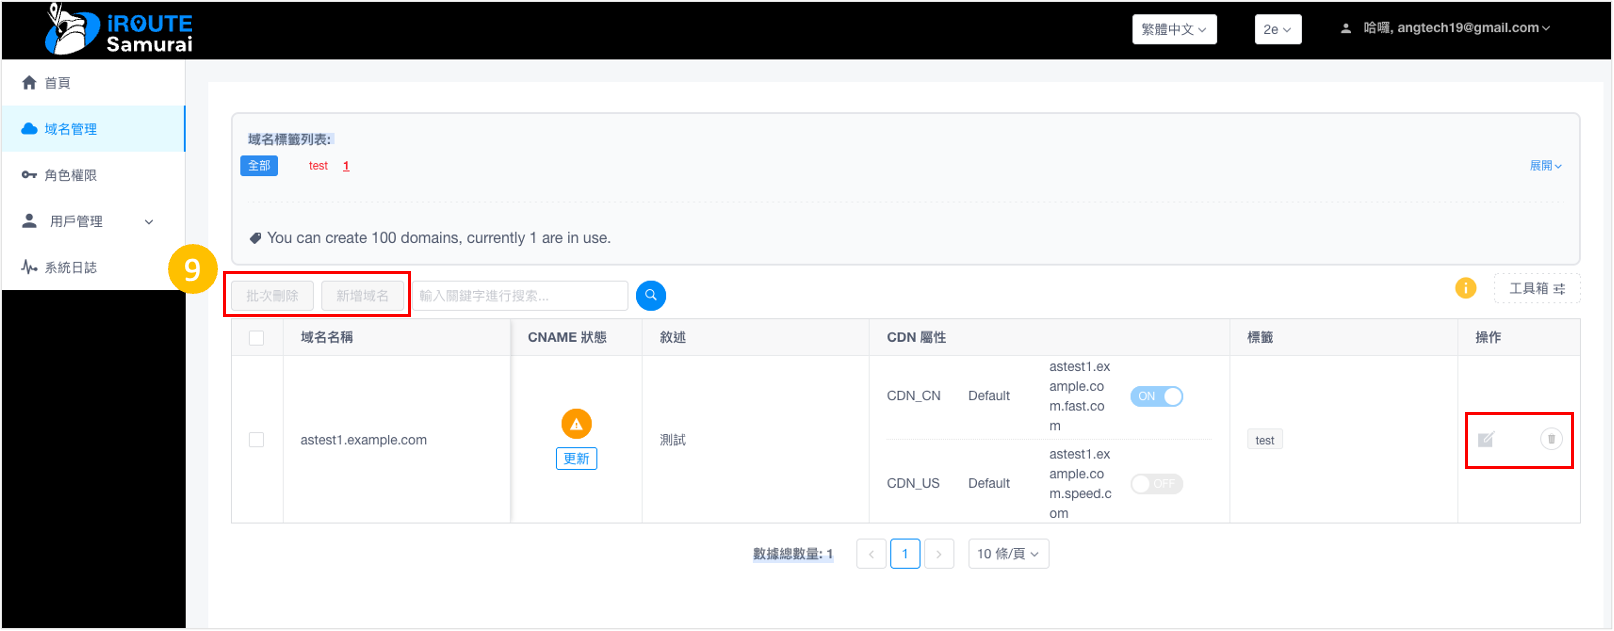Check the select-all checkbox in table header

pyautogui.click(x=257, y=338)
